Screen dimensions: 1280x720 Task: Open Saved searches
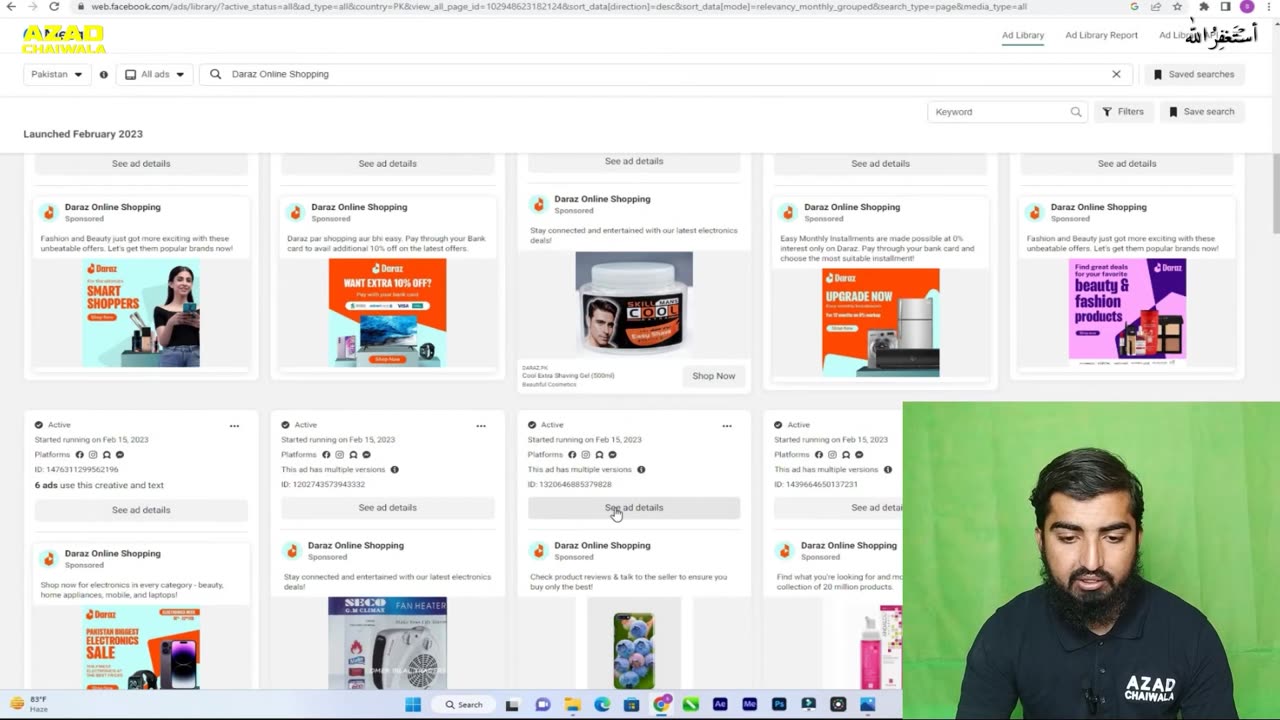[x=1194, y=74]
